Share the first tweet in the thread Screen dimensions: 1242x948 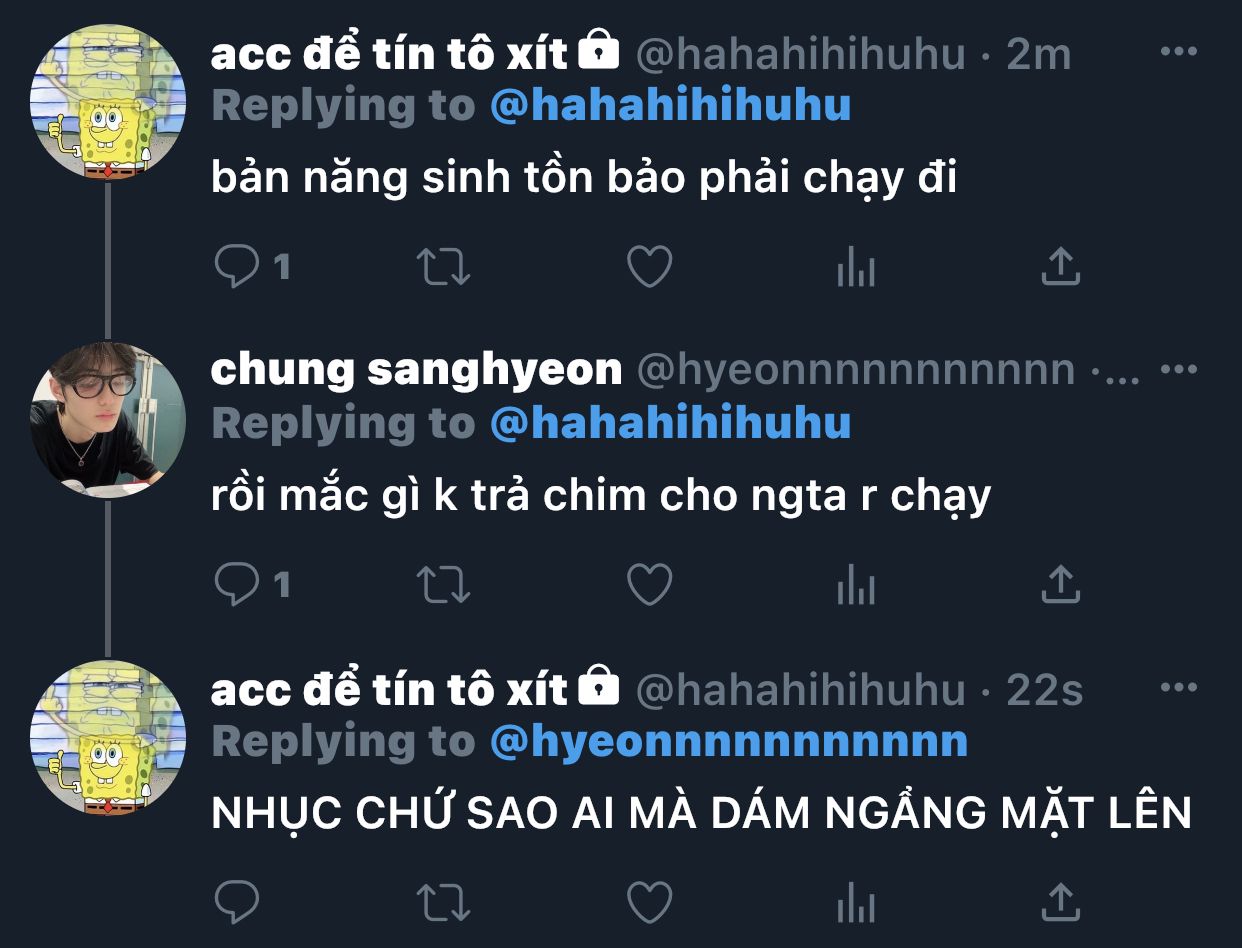pyautogui.click(x=1061, y=267)
